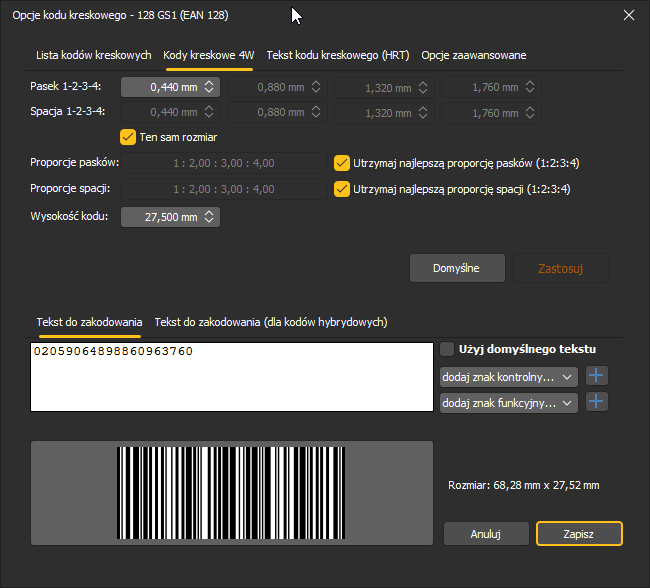This screenshot has height=588, width=650.
Task: Click the Spacja 0,440 mm stepper arrows
Action: coord(209,112)
